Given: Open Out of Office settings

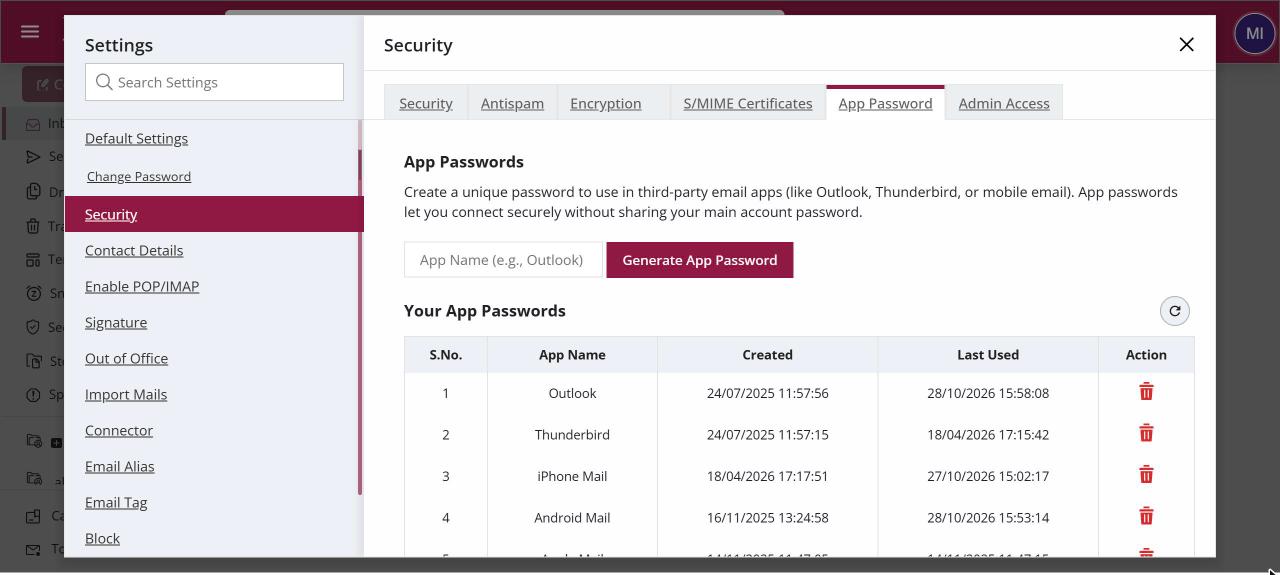Looking at the screenshot, I should click(x=126, y=358).
